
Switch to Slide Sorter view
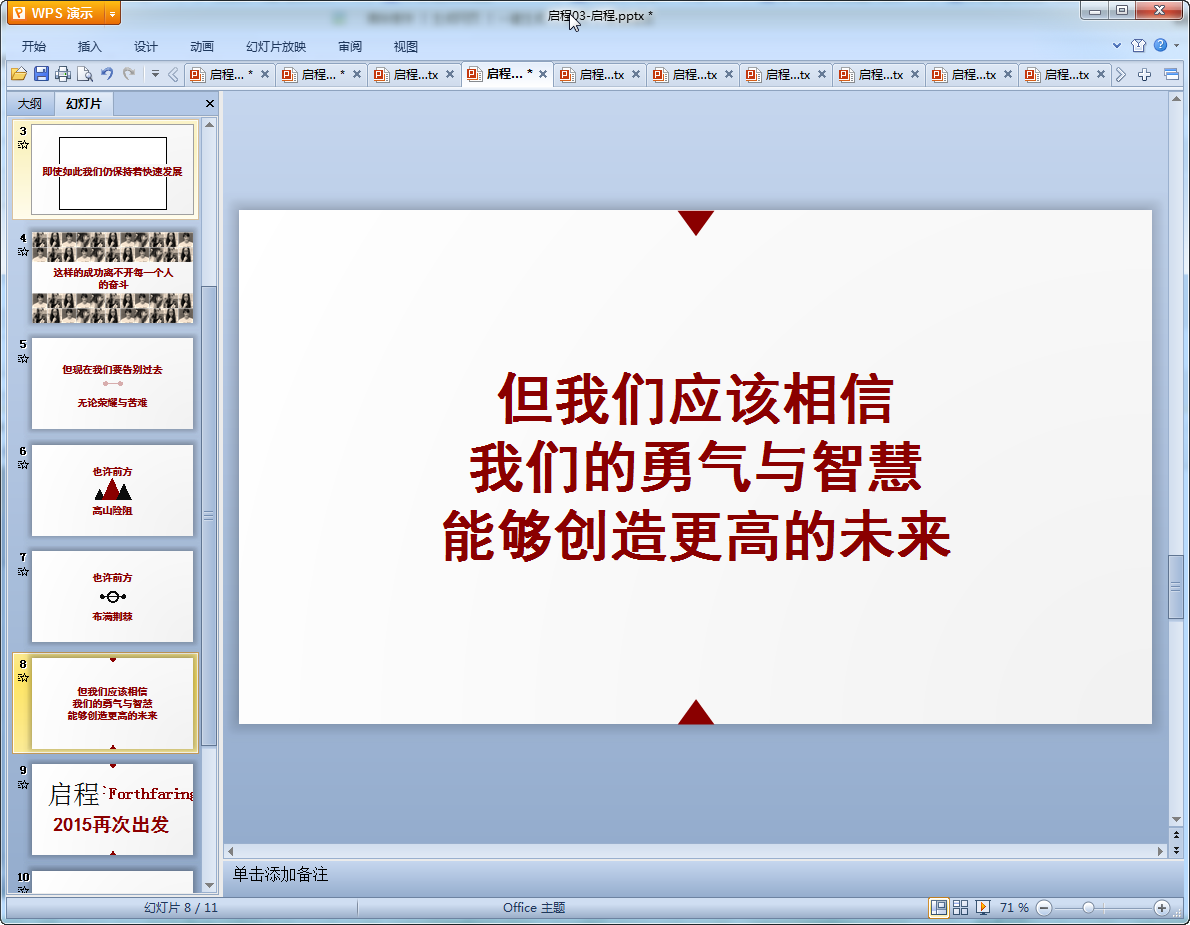(x=960, y=907)
